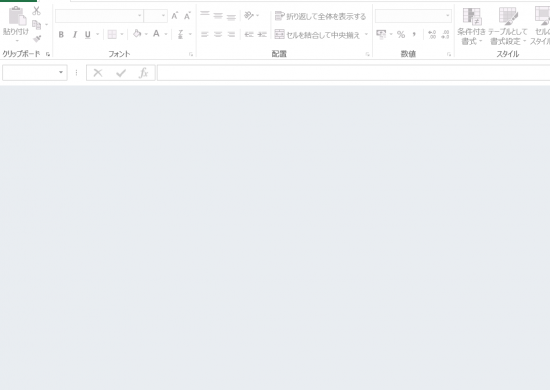Click the Align Left icon
The height and width of the screenshot is (390, 550).
click(205, 34)
